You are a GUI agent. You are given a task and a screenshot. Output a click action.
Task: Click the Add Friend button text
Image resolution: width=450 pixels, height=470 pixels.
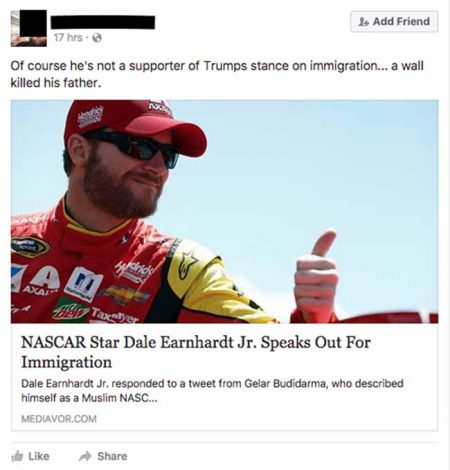[401, 21]
